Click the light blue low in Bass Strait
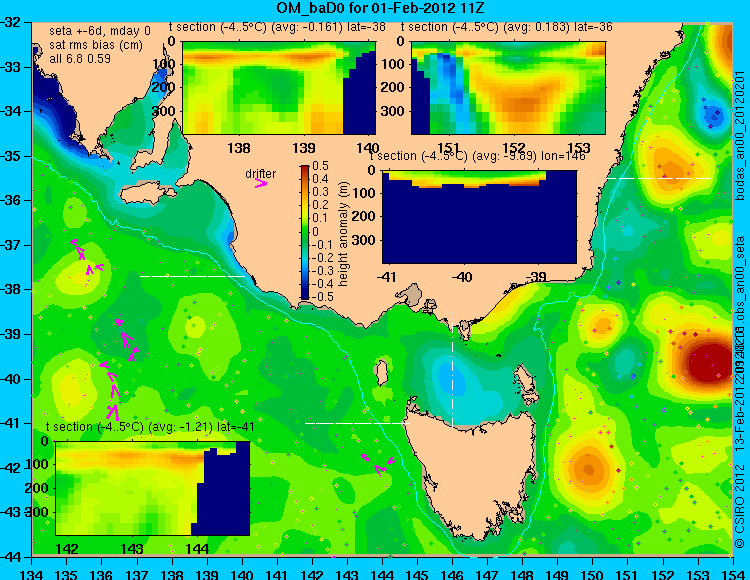Image resolution: width=750 pixels, height=580 pixels. pos(450,380)
